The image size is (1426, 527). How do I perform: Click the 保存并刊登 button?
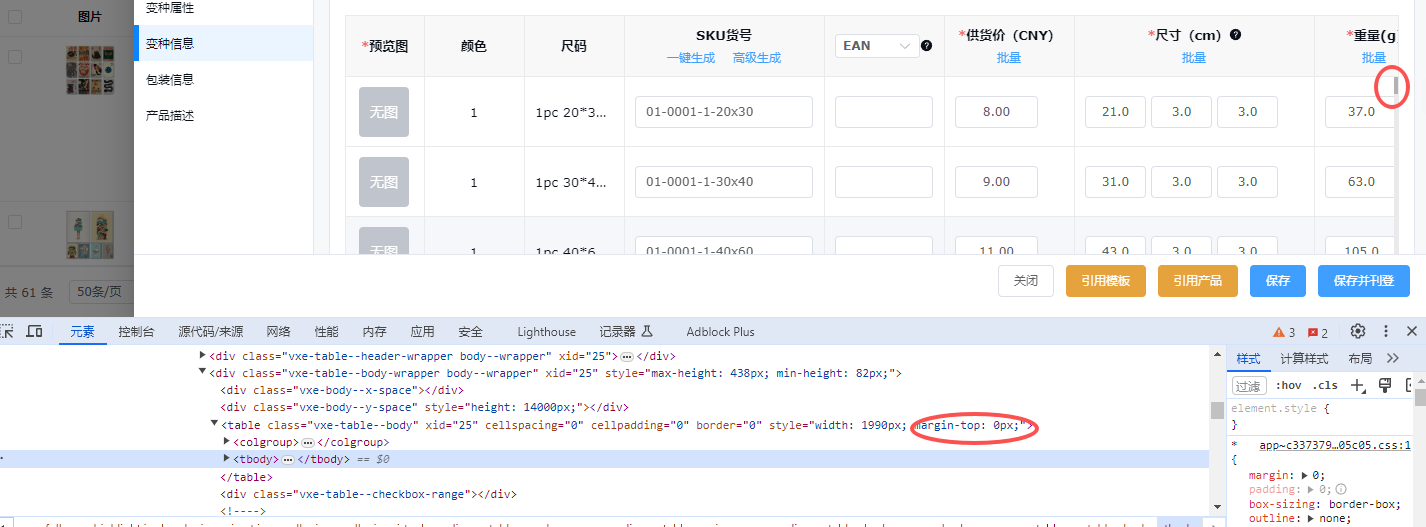[x=1363, y=281]
